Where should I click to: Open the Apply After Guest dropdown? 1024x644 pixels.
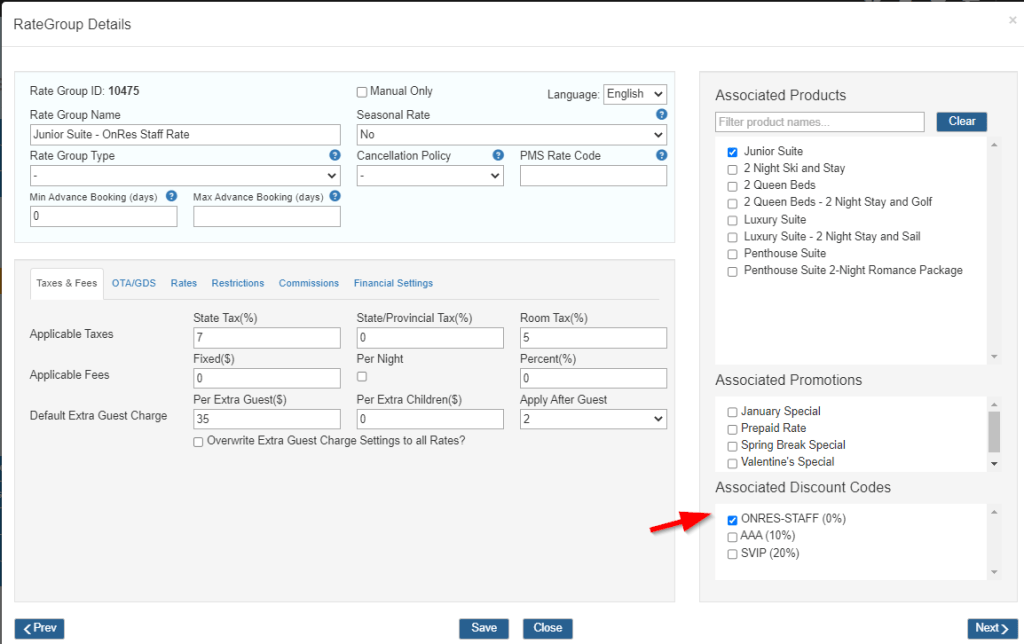593,419
